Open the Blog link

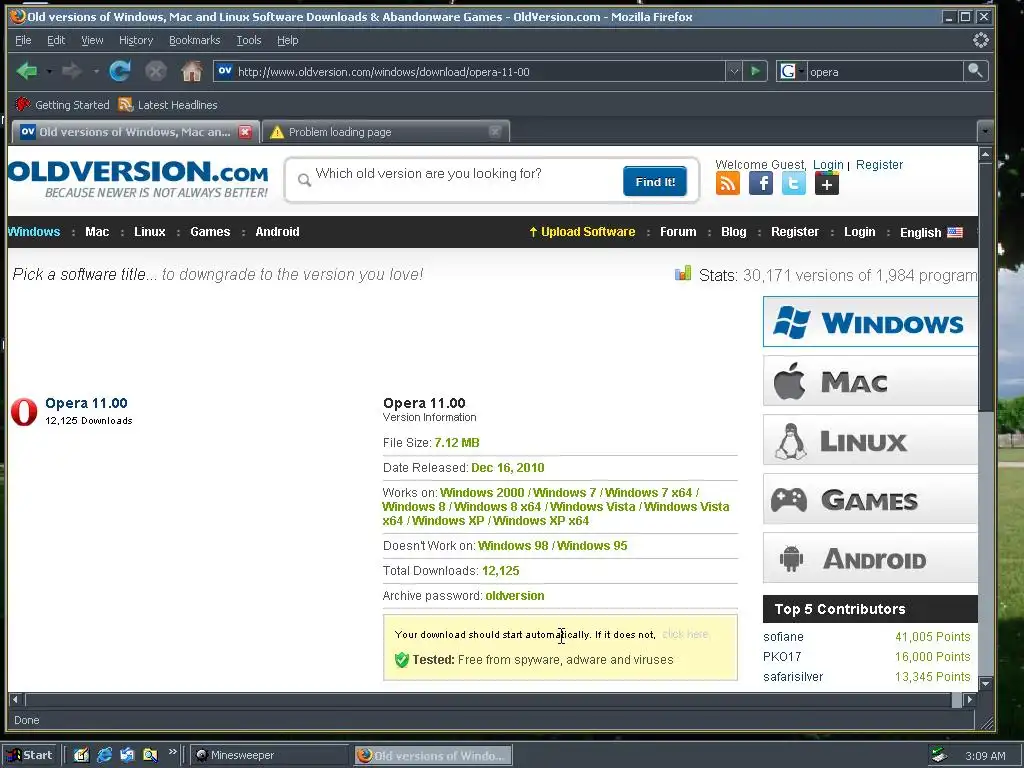pyautogui.click(x=733, y=232)
